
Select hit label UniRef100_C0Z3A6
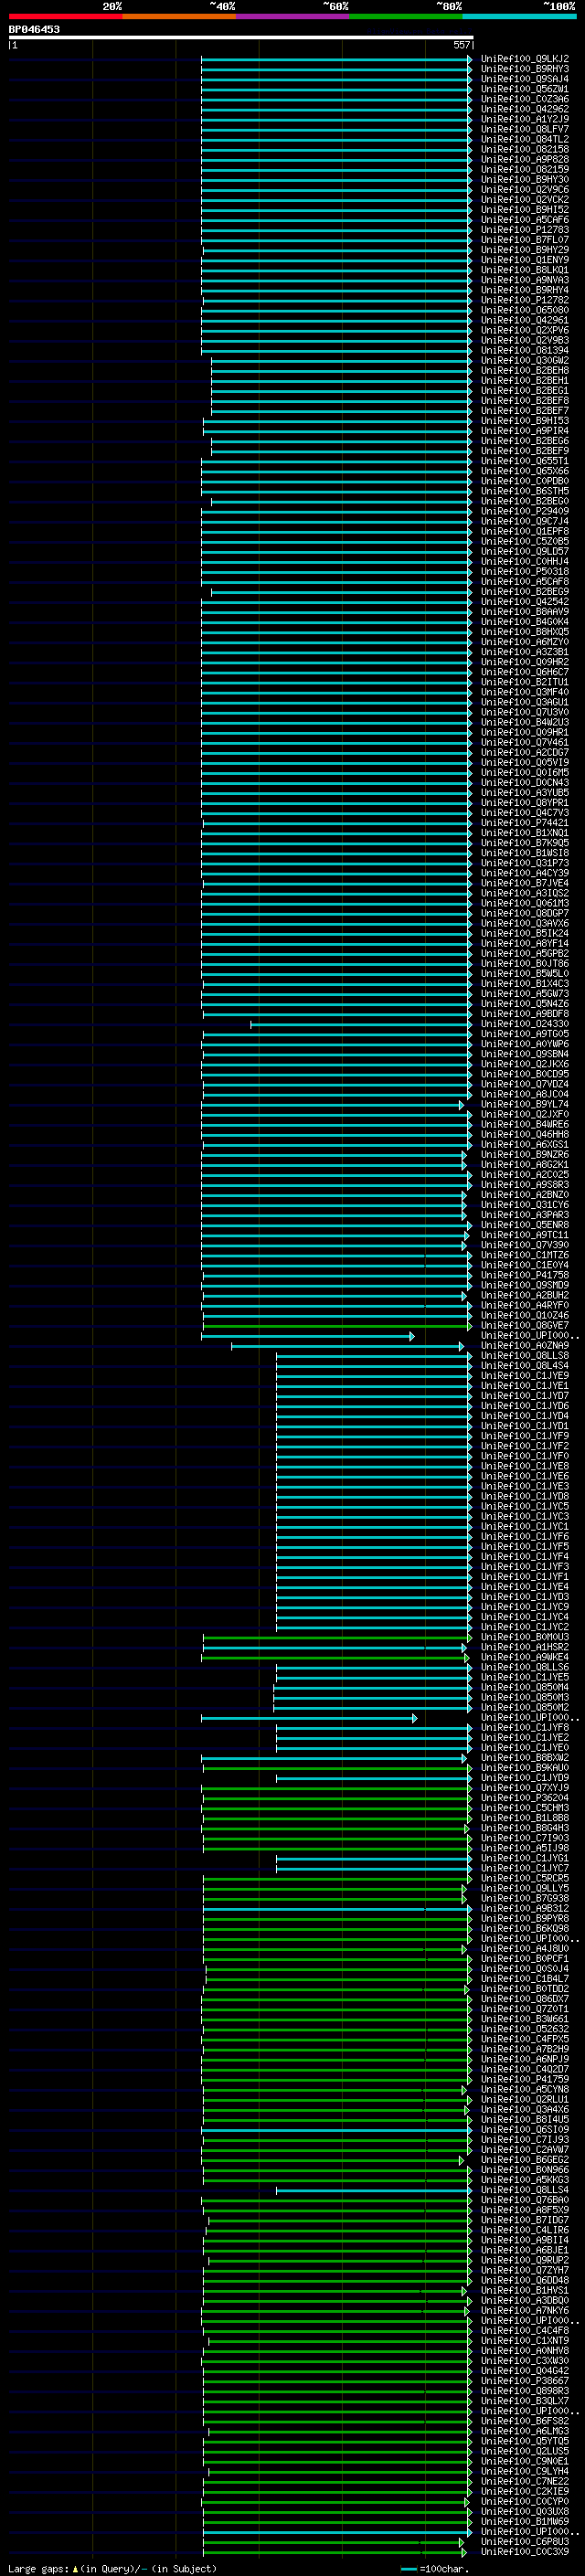tap(525, 99)
